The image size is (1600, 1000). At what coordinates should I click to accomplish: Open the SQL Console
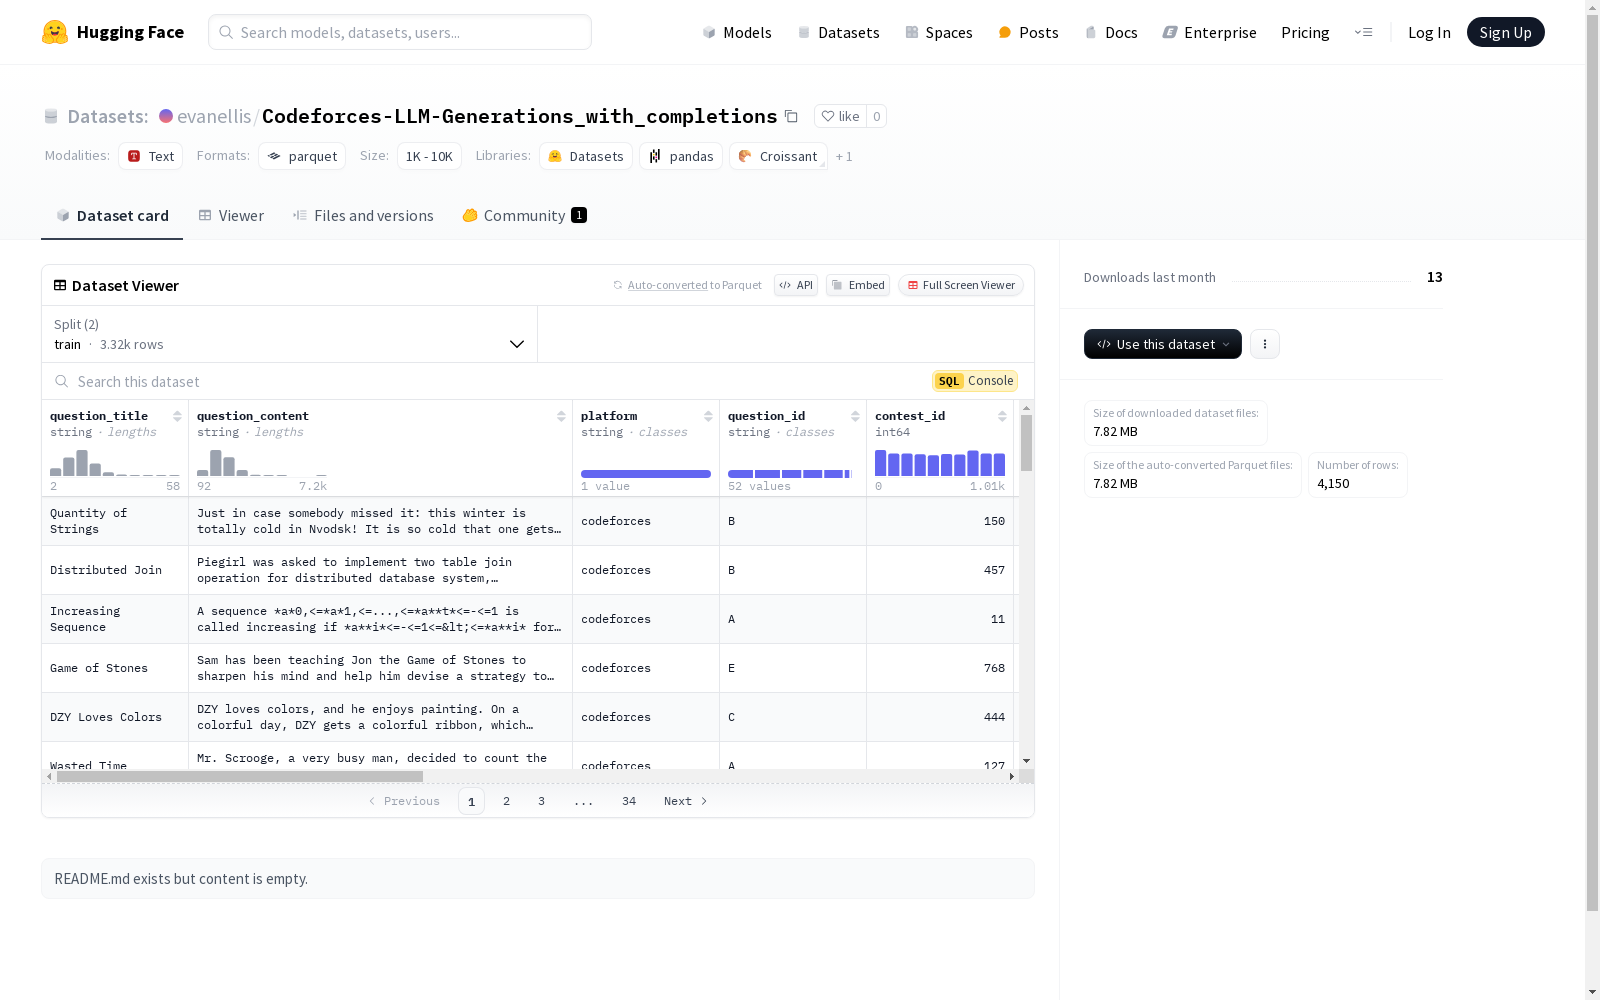[x=975, y=381]
